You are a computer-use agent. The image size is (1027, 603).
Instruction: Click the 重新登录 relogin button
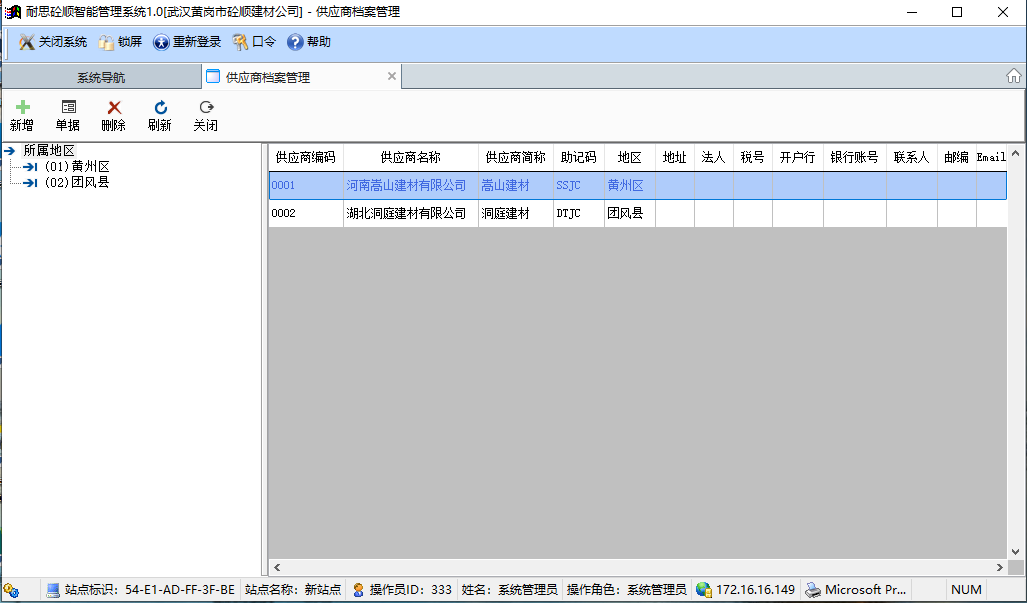click(187, 42)
